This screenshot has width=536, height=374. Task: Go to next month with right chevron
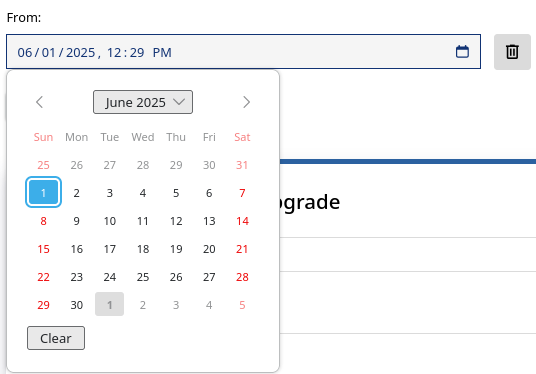point(246,102)
